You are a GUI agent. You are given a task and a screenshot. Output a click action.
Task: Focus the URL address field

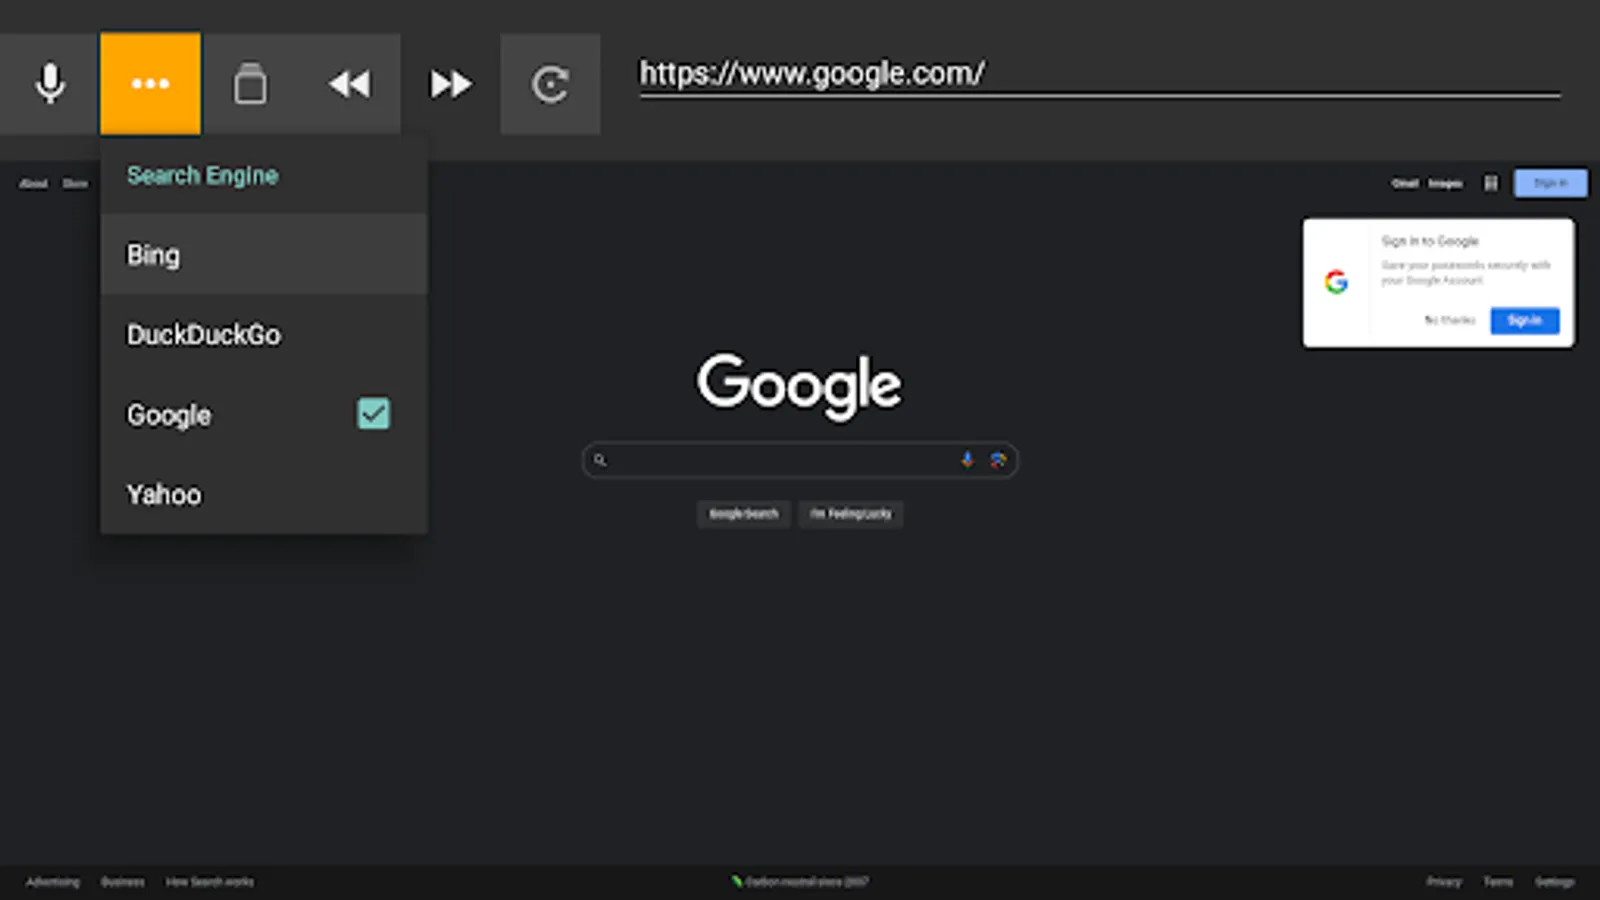(1100, 74)
